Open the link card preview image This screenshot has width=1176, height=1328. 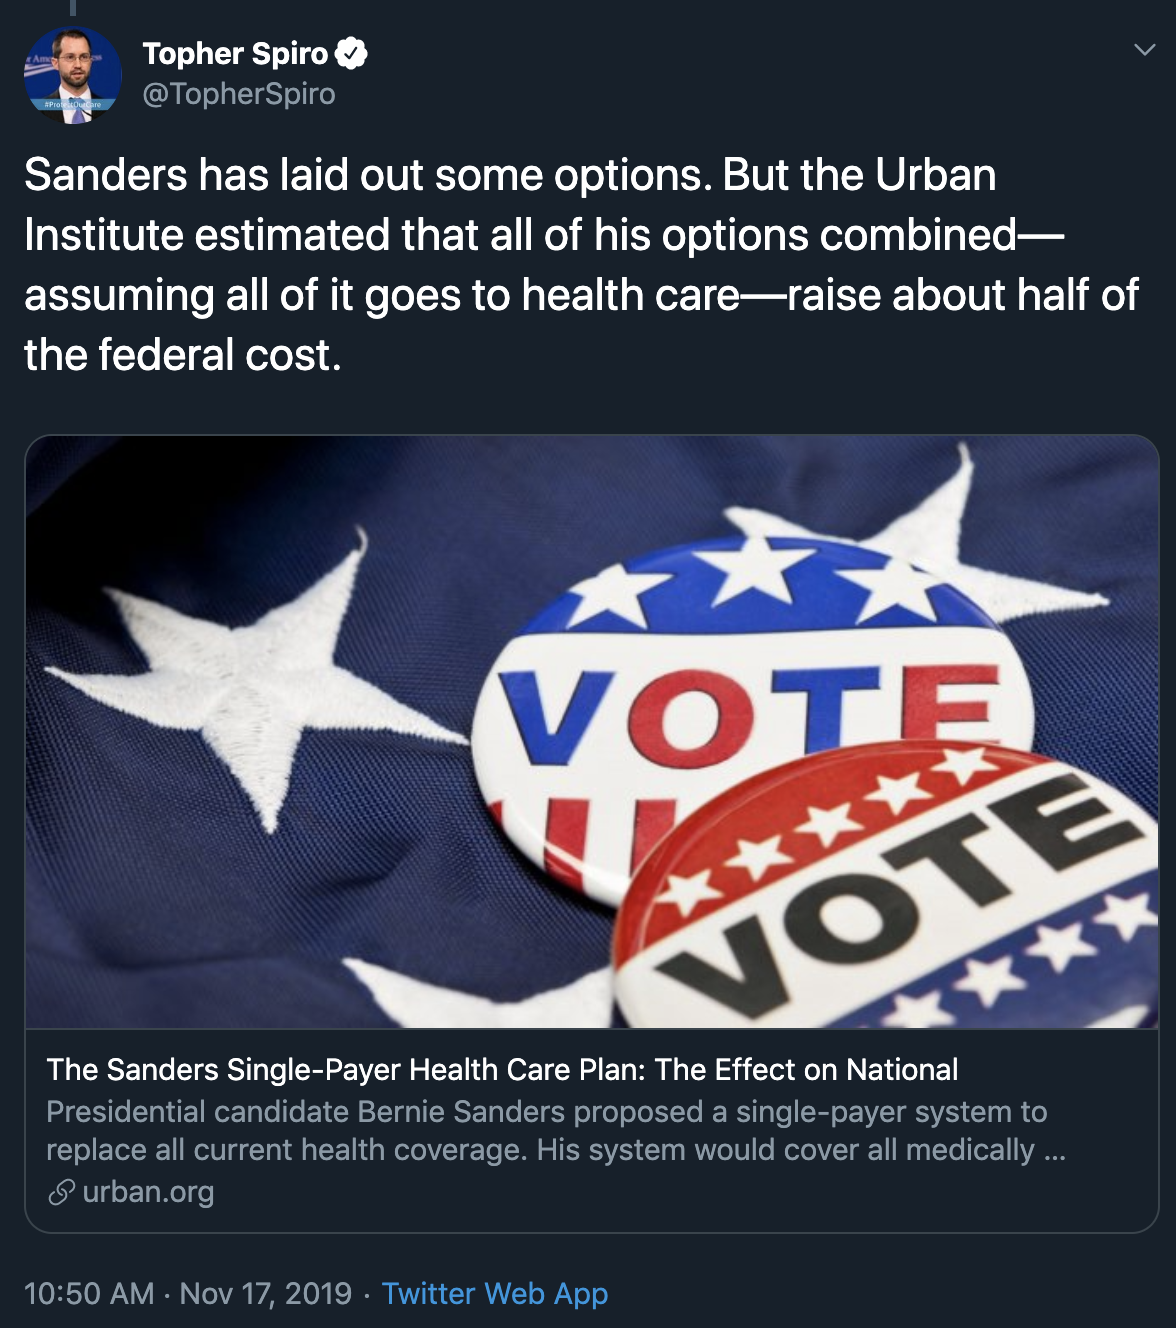[x=592, y=732]
